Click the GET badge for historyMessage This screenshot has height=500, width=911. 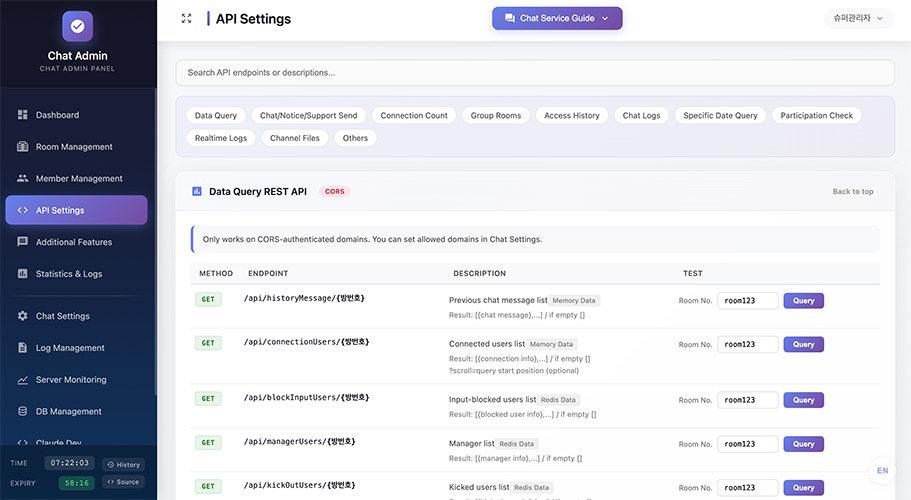pyautogui.click(x=208, y=300)
